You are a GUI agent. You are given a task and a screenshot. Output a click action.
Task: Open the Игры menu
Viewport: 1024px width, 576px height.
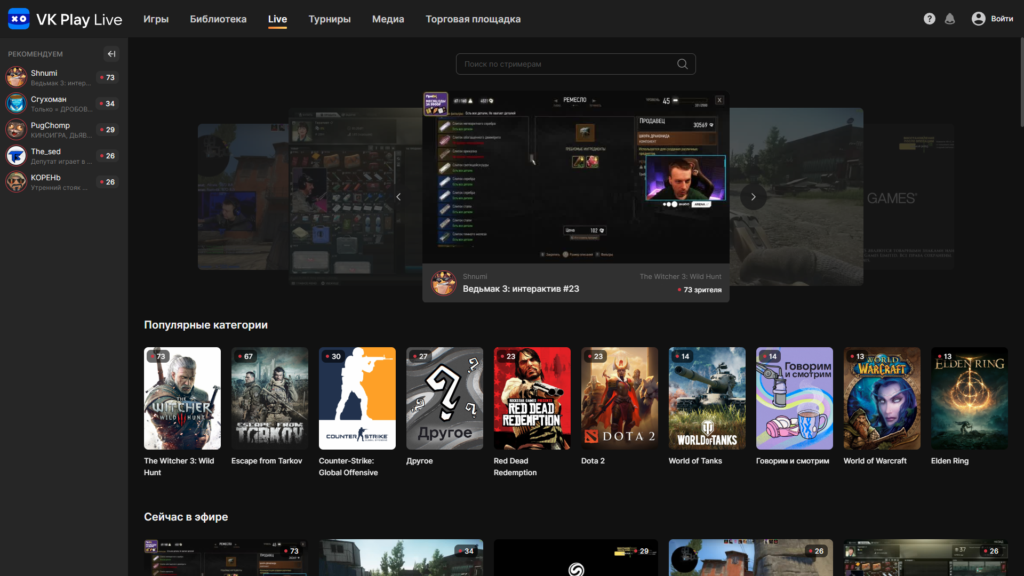pos(156,19)
